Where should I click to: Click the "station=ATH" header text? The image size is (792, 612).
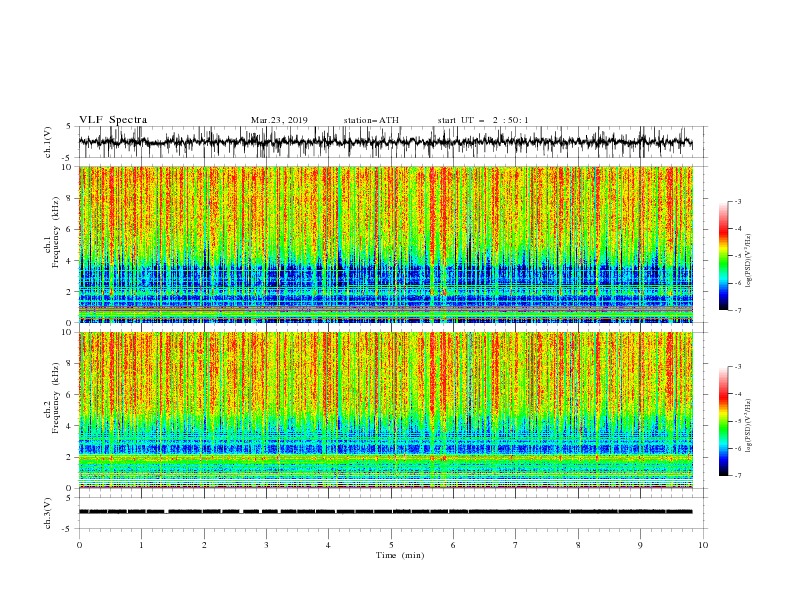[x=371, y=120]
